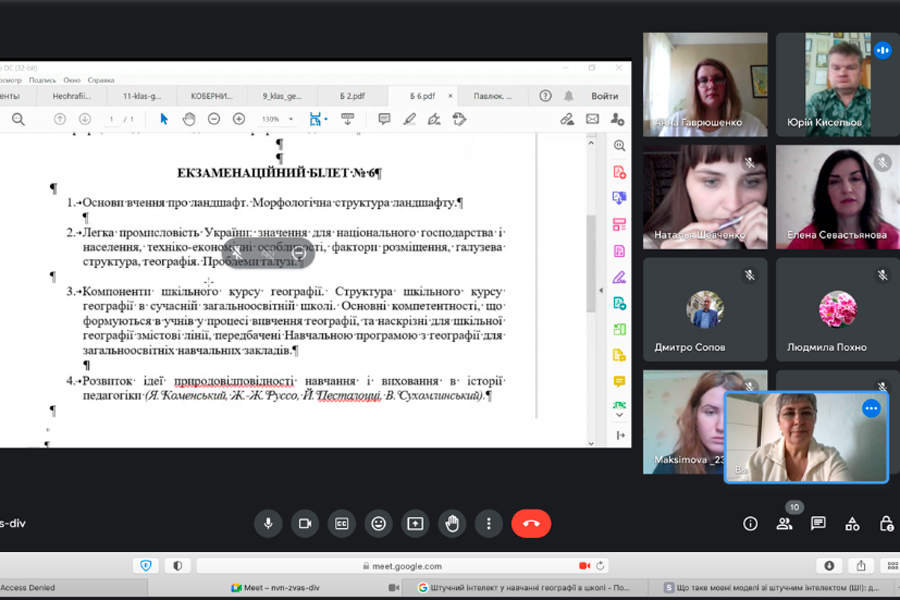Viewport: 900px width, 600px height.
Task: Show the participants list
Action: (785, 524)
